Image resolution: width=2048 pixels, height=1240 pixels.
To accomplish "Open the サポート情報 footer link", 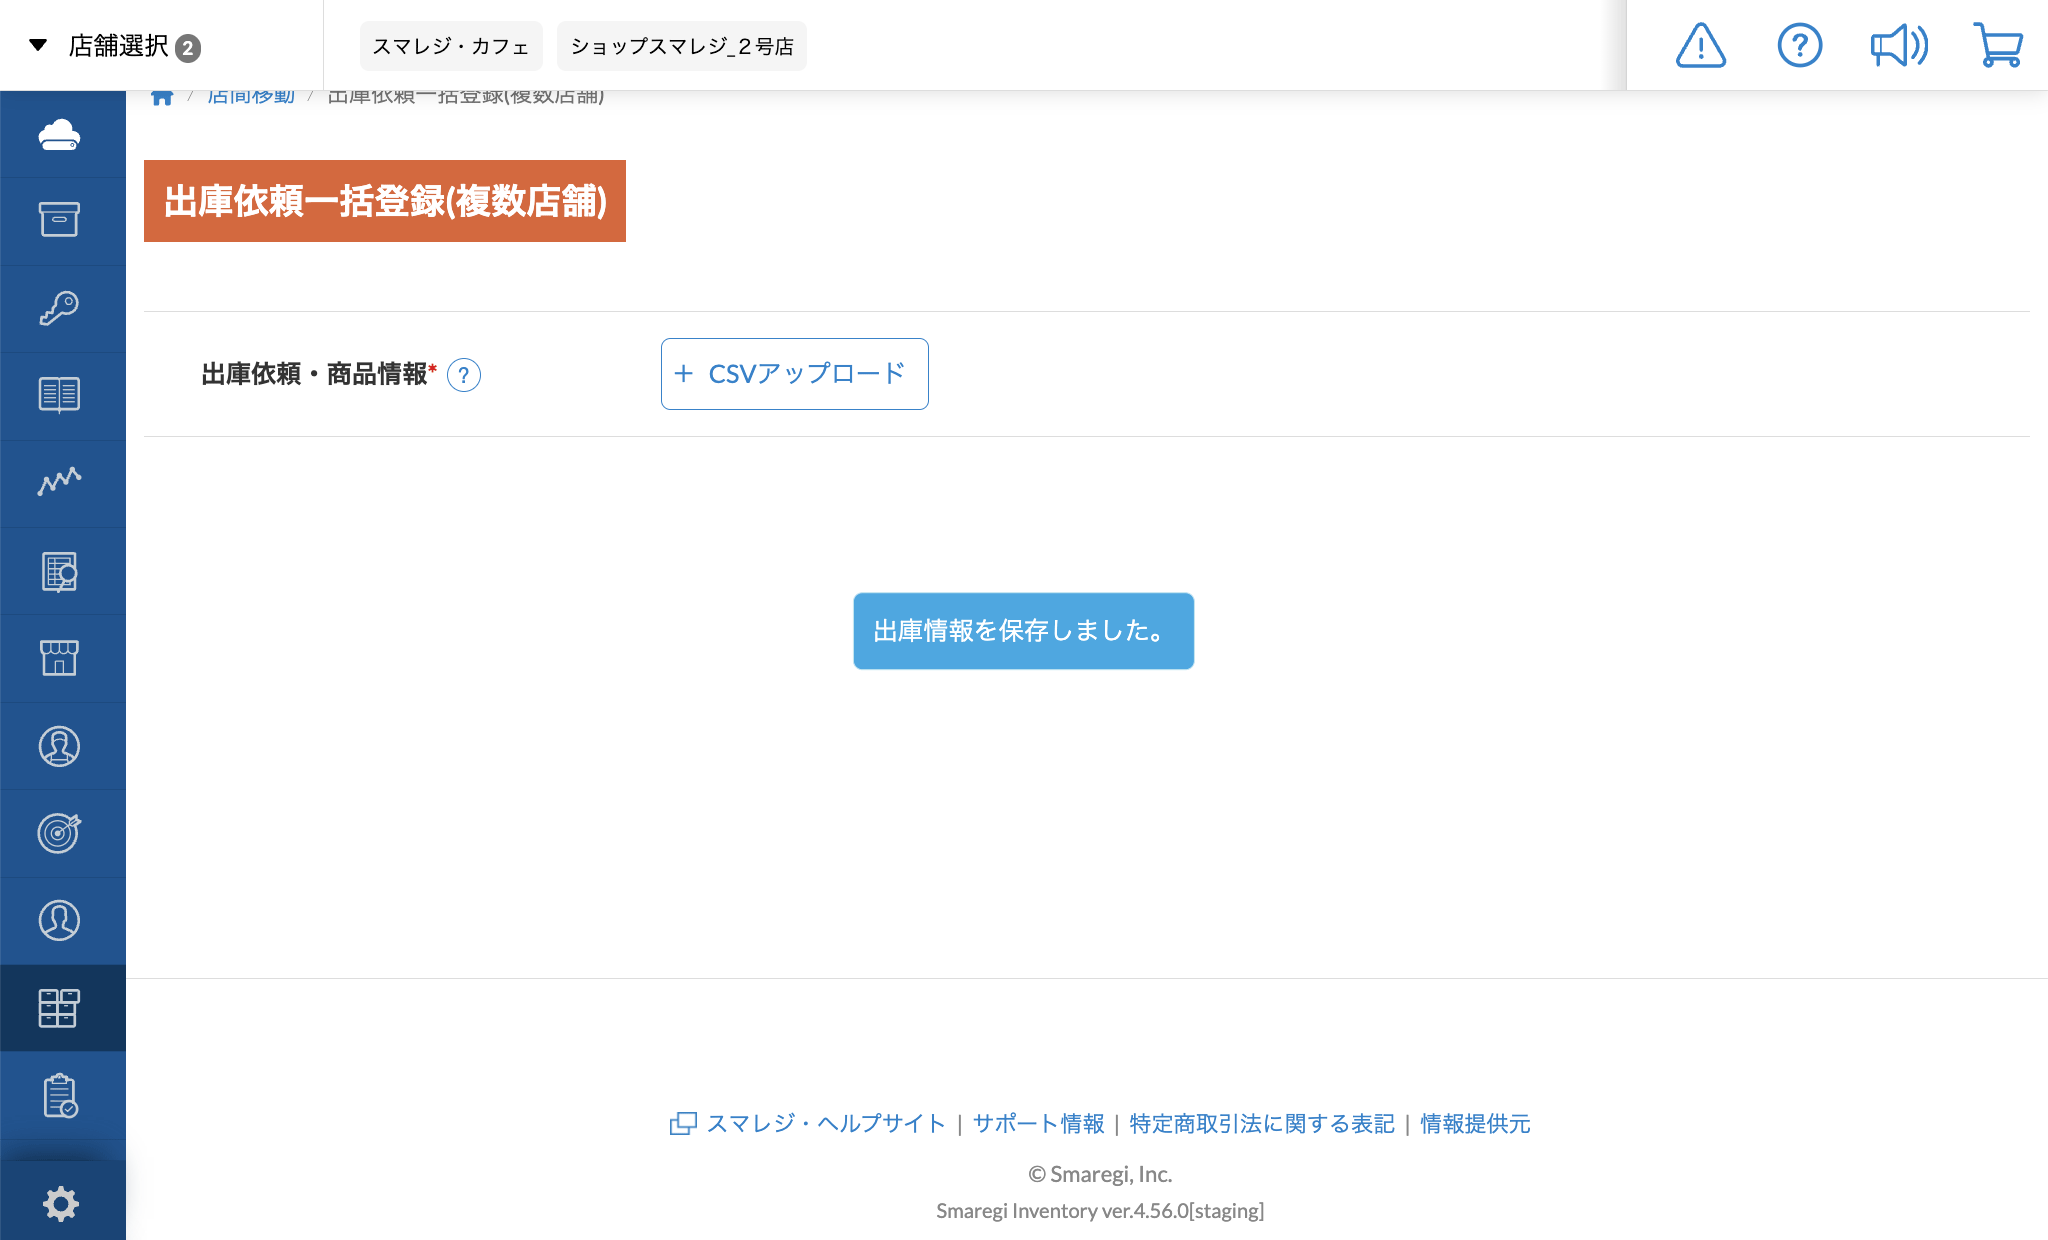I will coord(1039,1124).
